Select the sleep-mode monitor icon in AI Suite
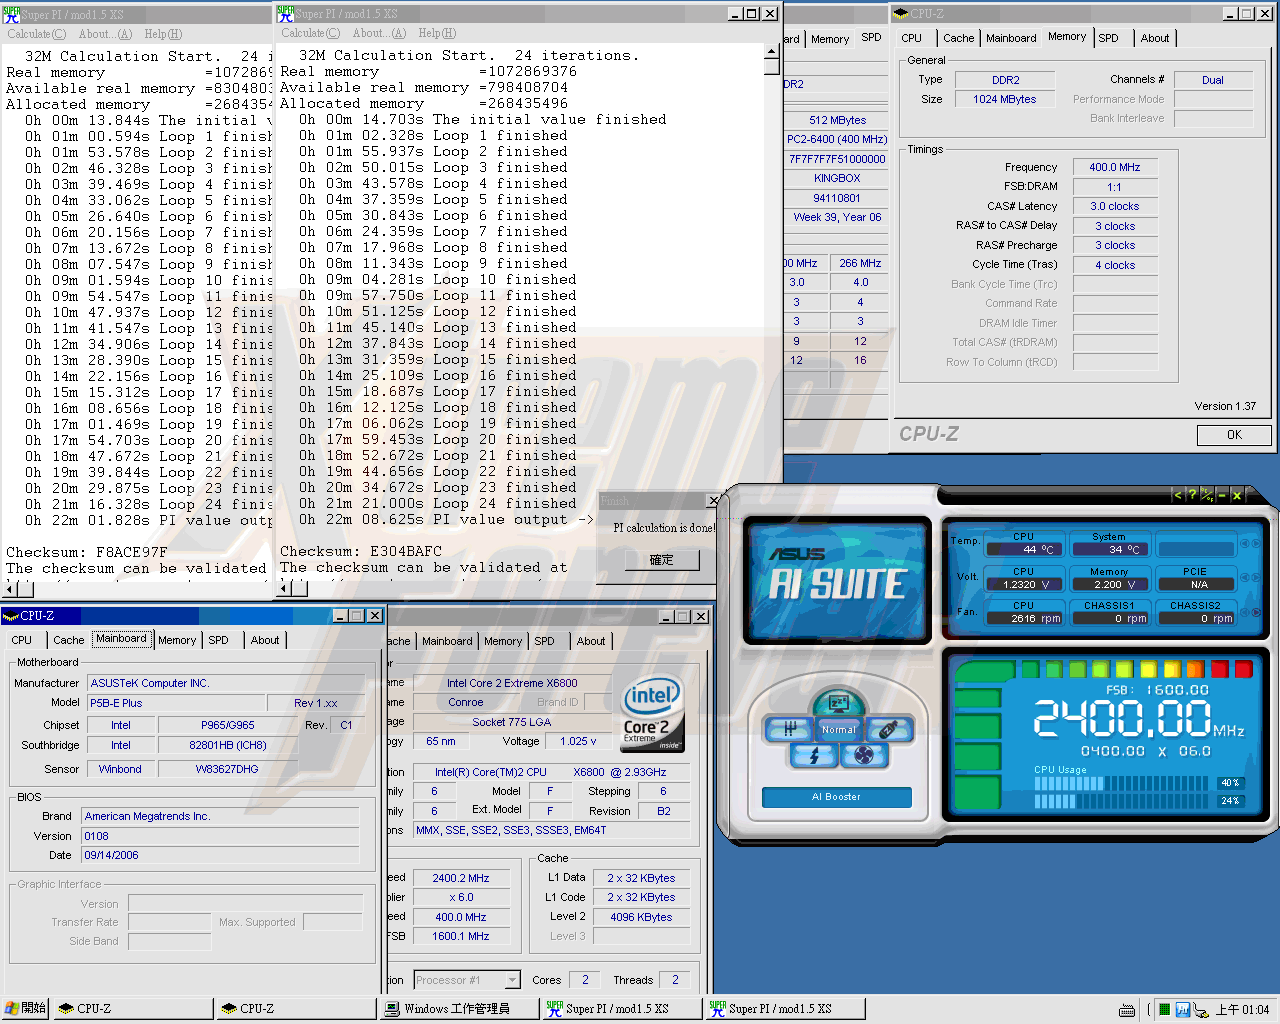 tap(838, 703)
